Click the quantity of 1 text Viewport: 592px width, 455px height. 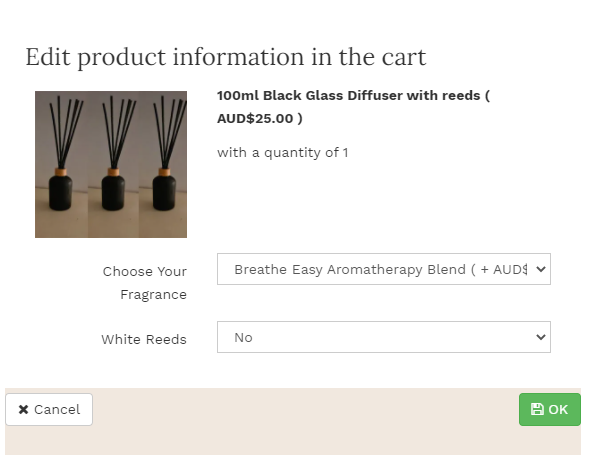click(x=282, y=153)
